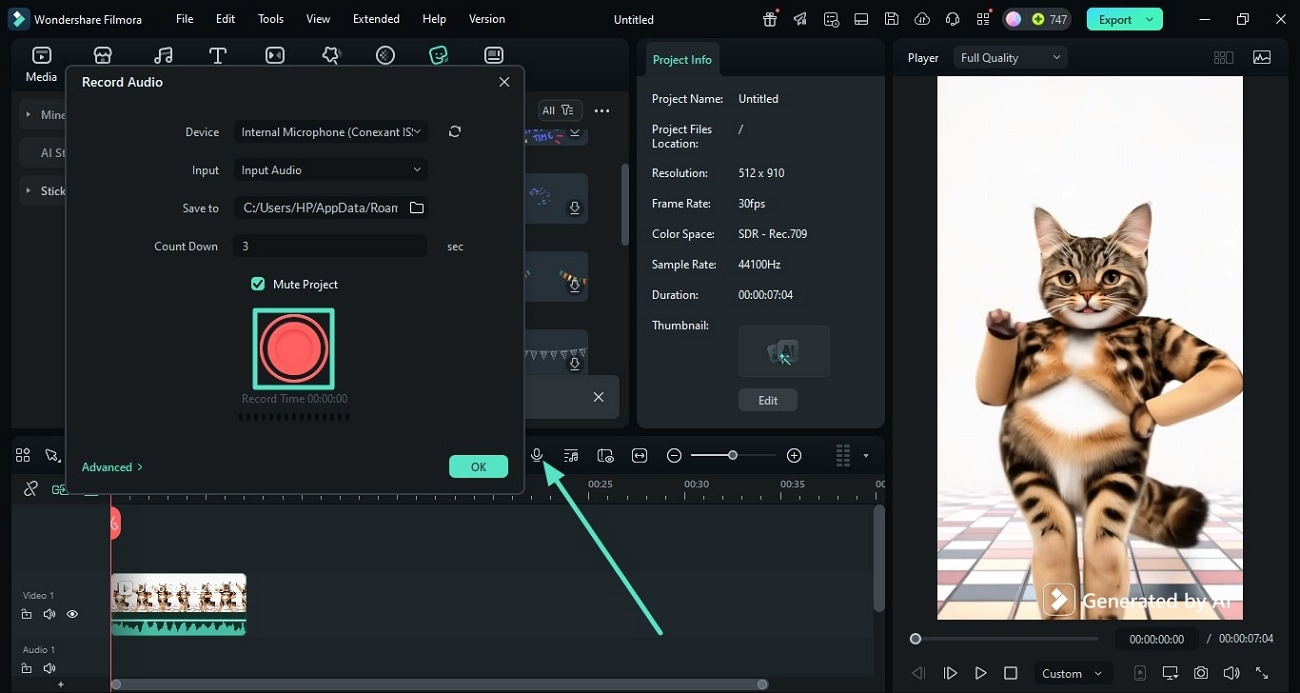Click the player volume speaker icon
Screen dimensions: 1300x693
pyautogui.click(x=1231, y=673)
